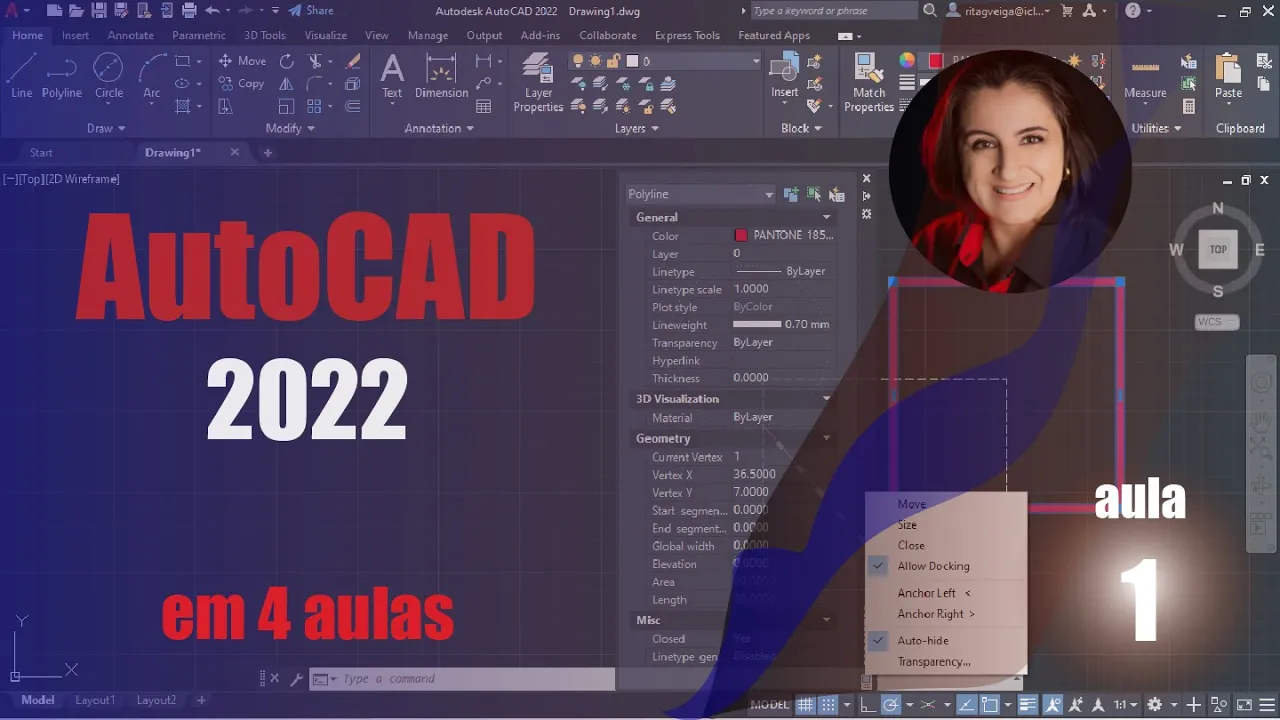Click the Copy tool in Modify panel
This screenshot has width=1280, height=720.
[242, 84]
